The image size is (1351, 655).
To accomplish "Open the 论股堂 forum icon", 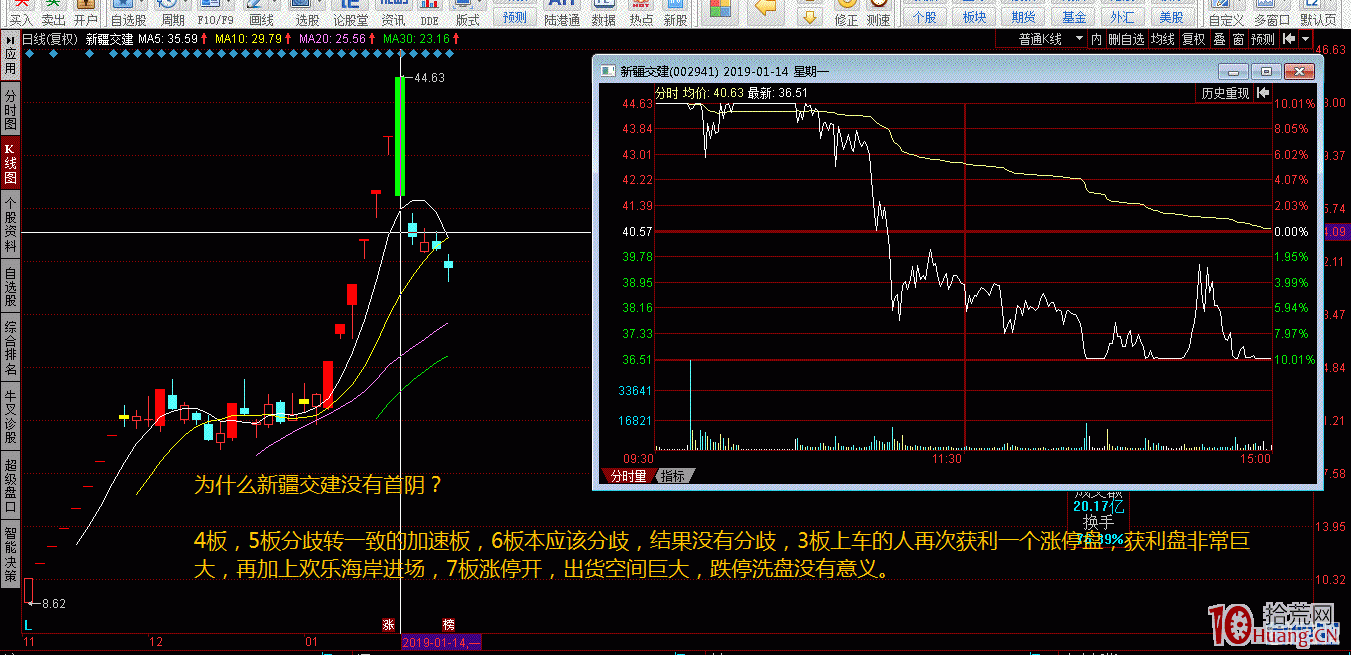I will point(350,13).
